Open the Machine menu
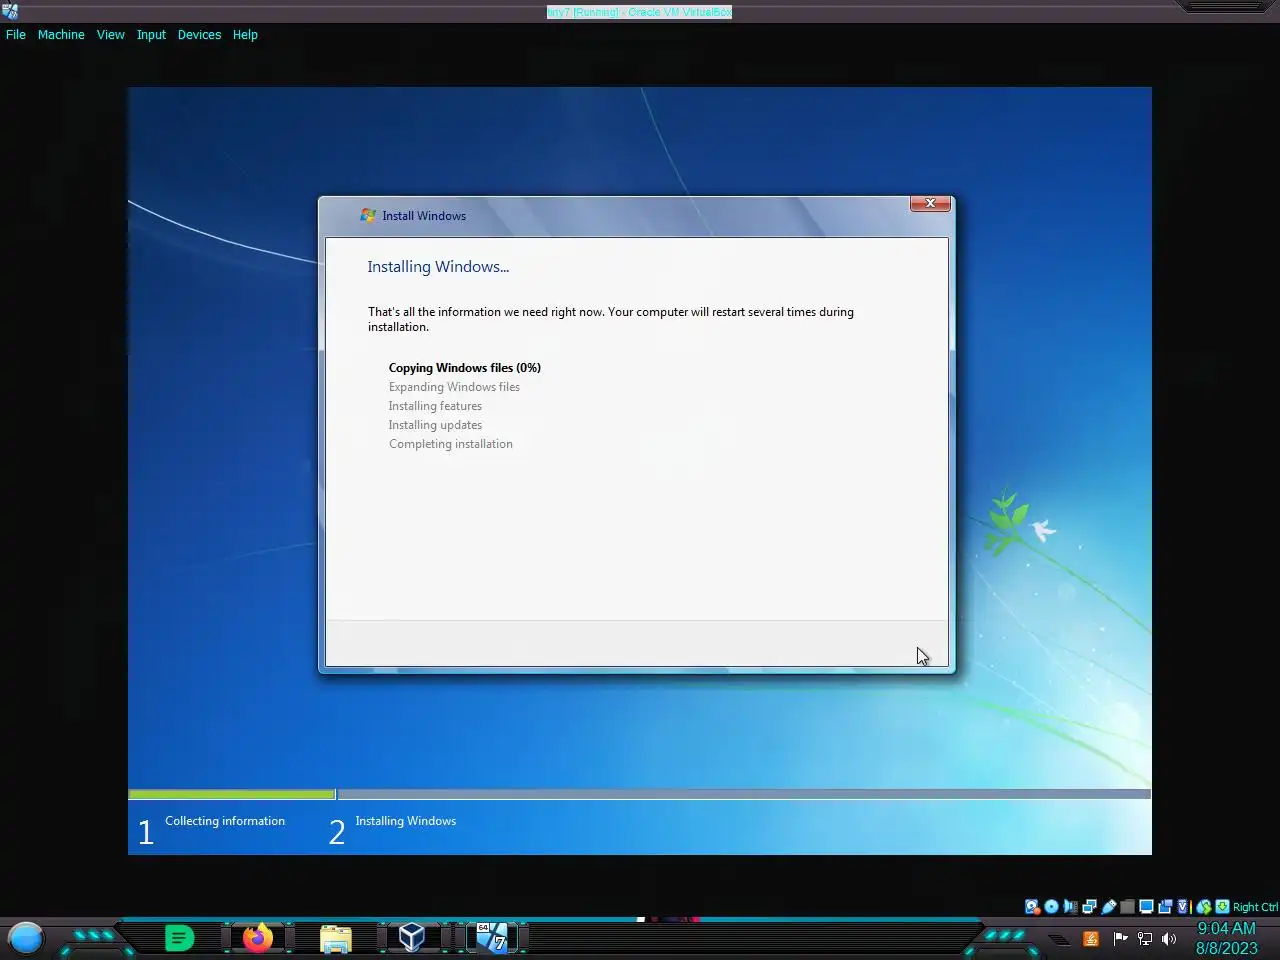 [x=61, y=34]
